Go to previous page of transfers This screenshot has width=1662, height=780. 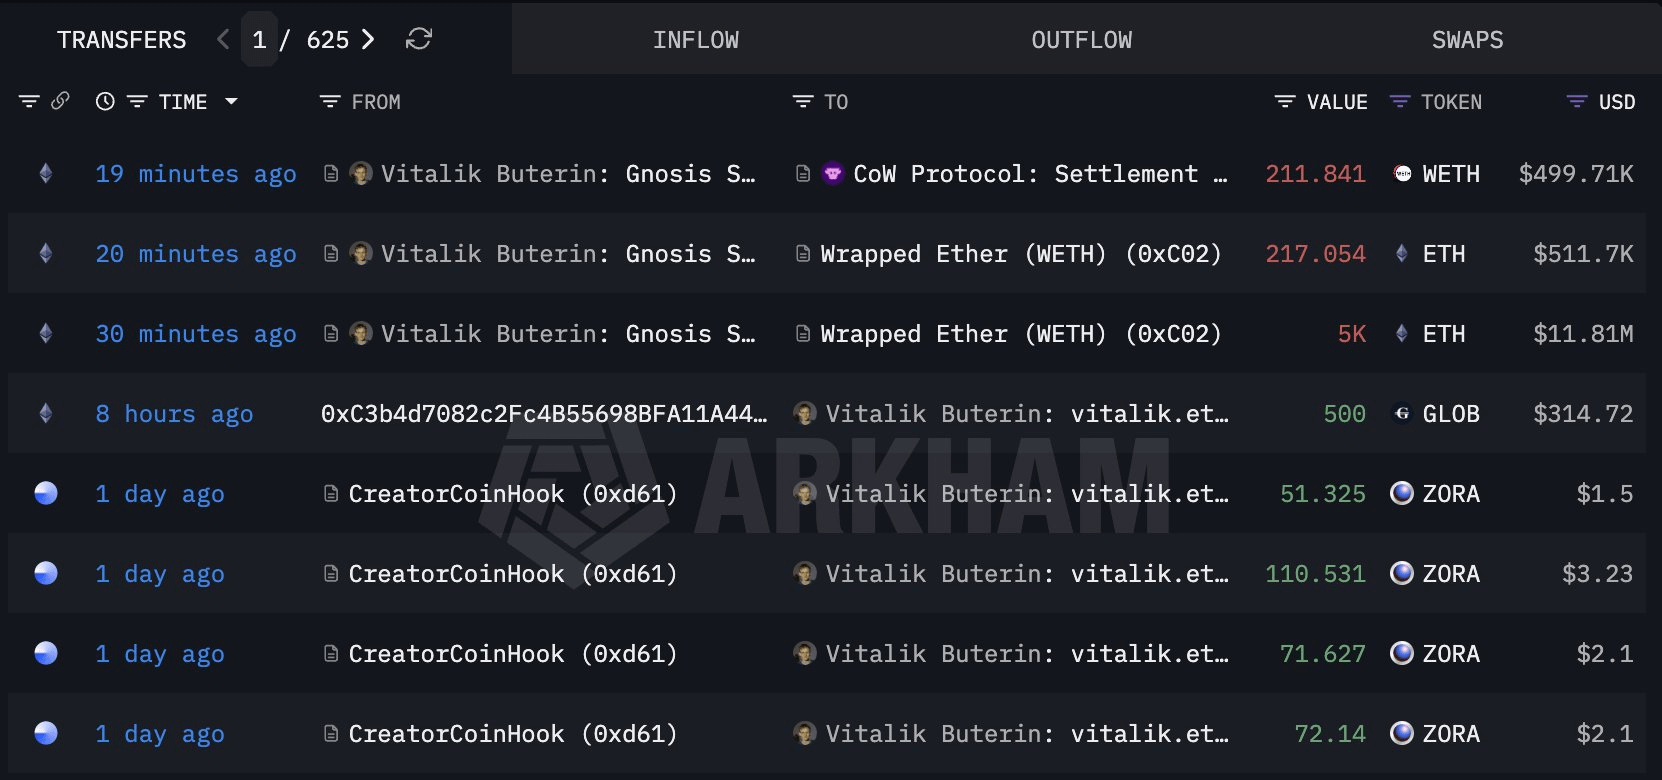pos(223,39)
